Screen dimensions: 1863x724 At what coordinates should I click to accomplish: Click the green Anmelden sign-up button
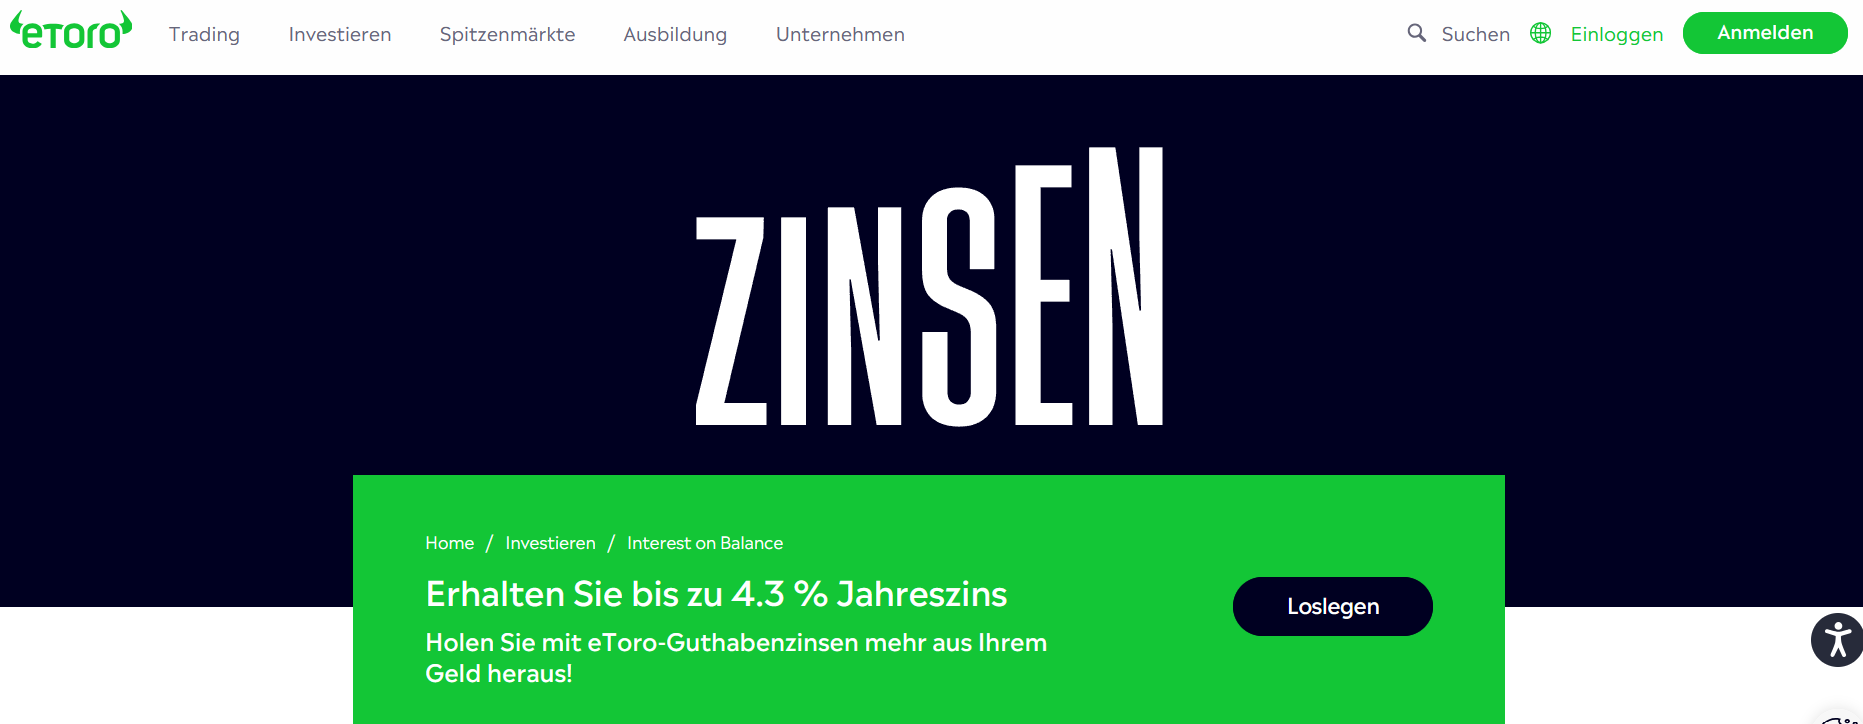(x=1765, y=33)
